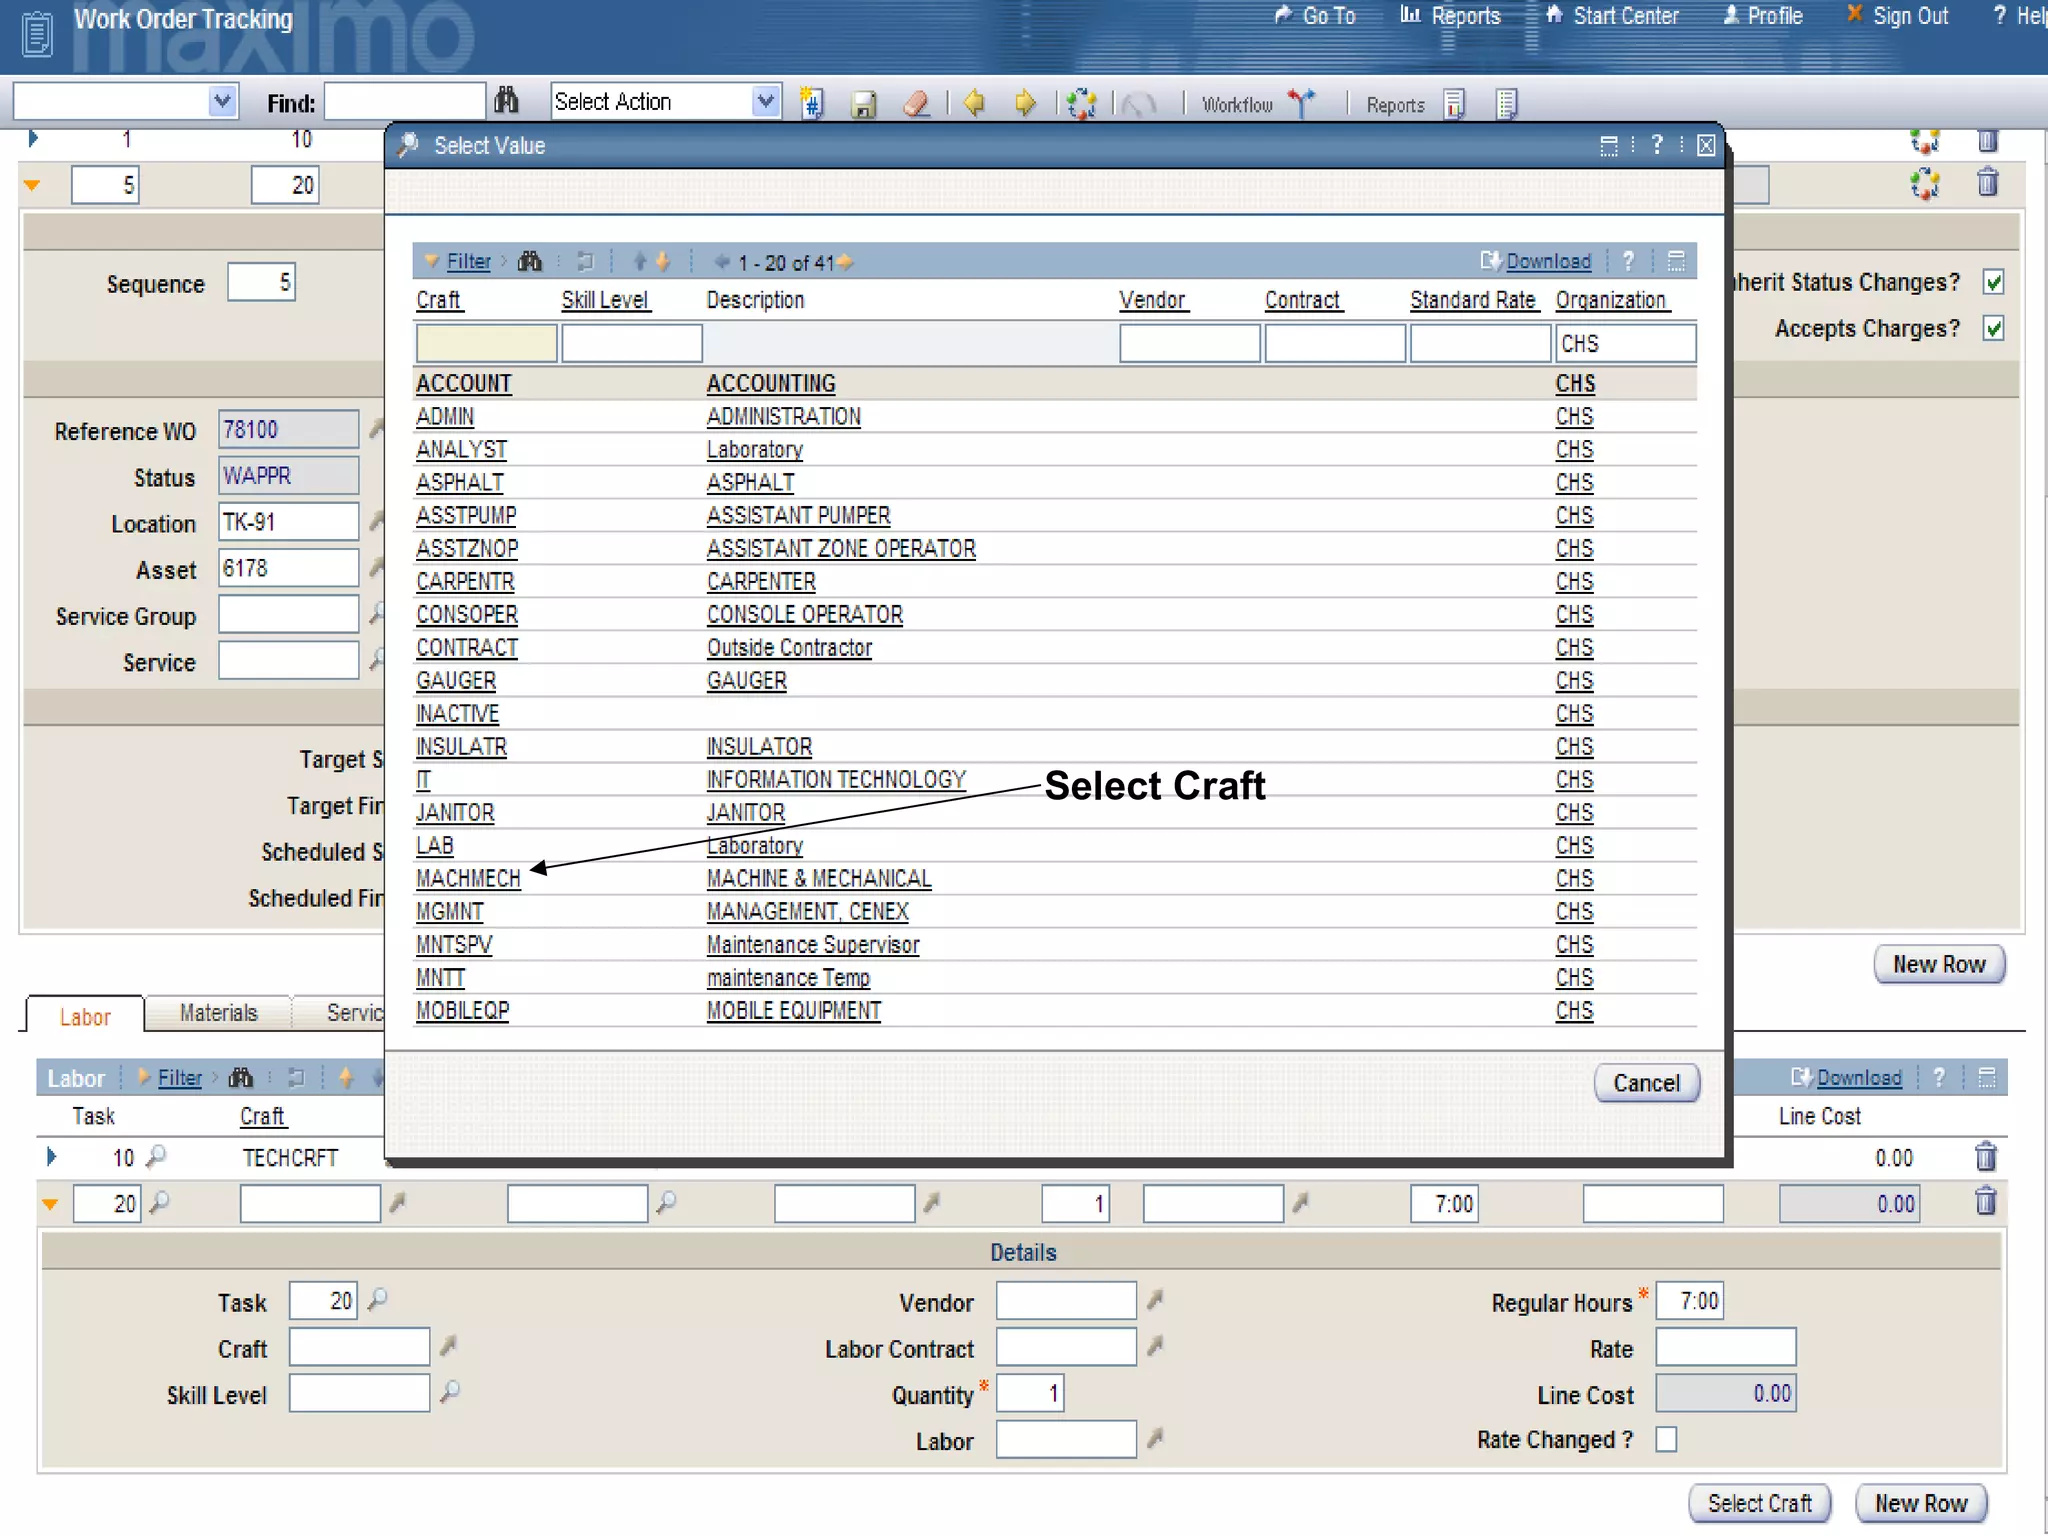
Task: Open Filter in Select Value table
Action: click(x=469, y=262)
